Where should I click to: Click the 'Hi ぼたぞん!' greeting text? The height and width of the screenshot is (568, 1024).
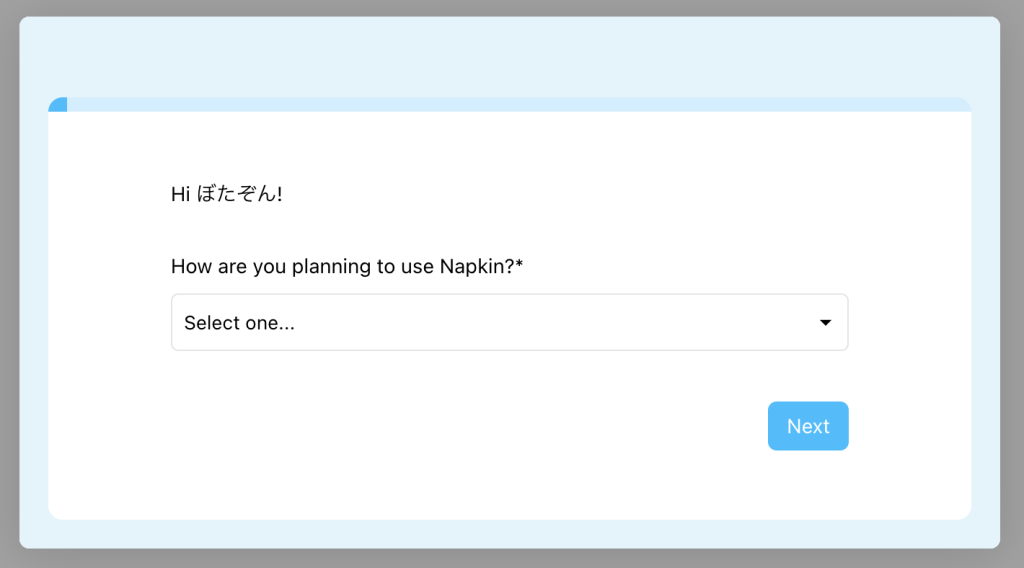(x=226, y=194)
